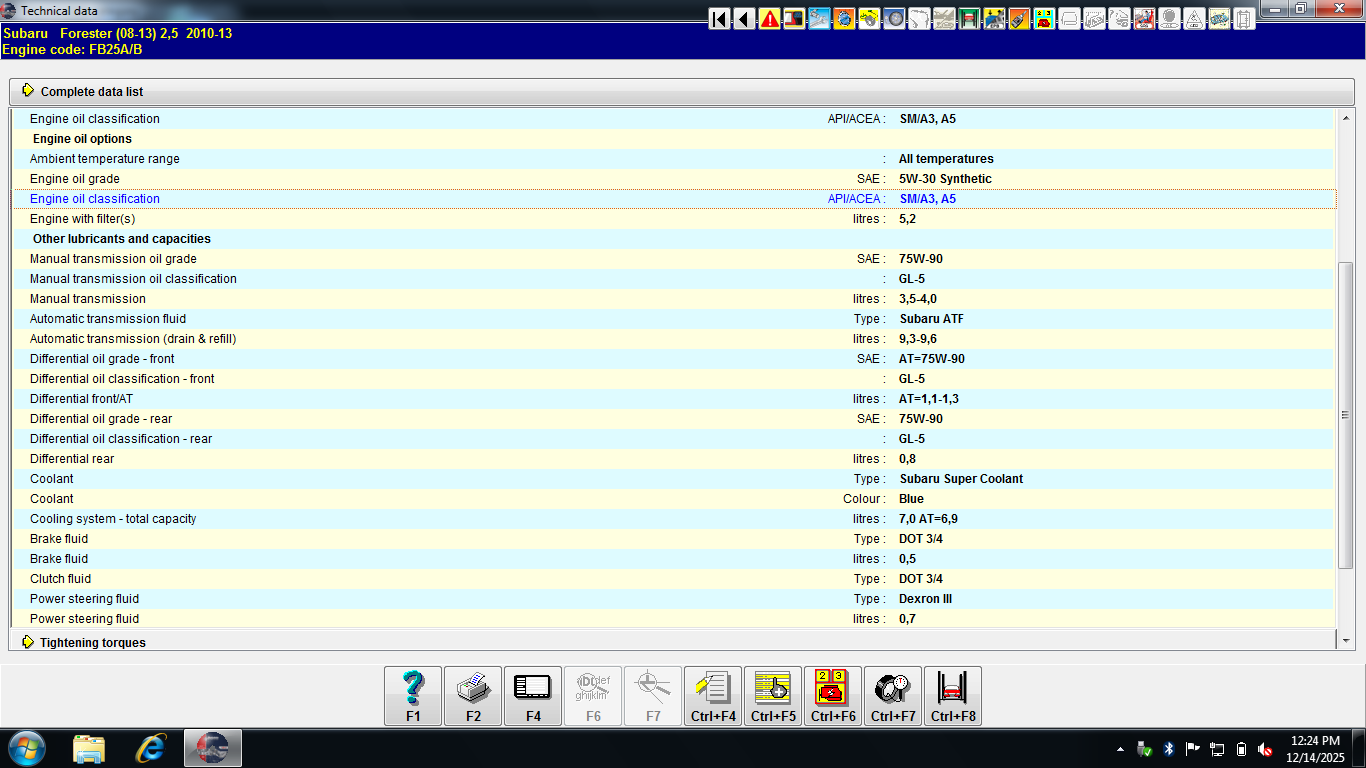This screenshot has height=768, width=1366.
Task: Open the Ctrl+F4 notepad edit button
Action: 713,696
